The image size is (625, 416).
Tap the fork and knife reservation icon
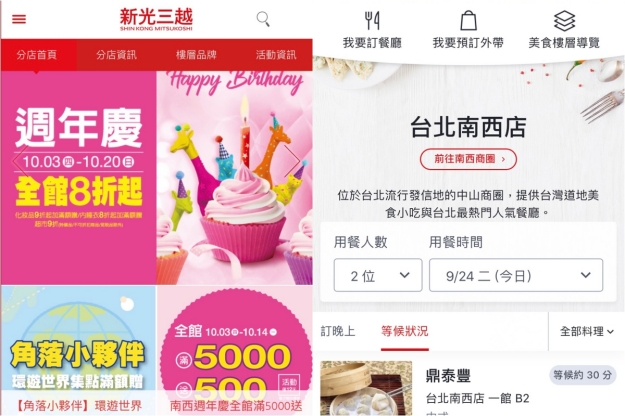tap(372, 20)
